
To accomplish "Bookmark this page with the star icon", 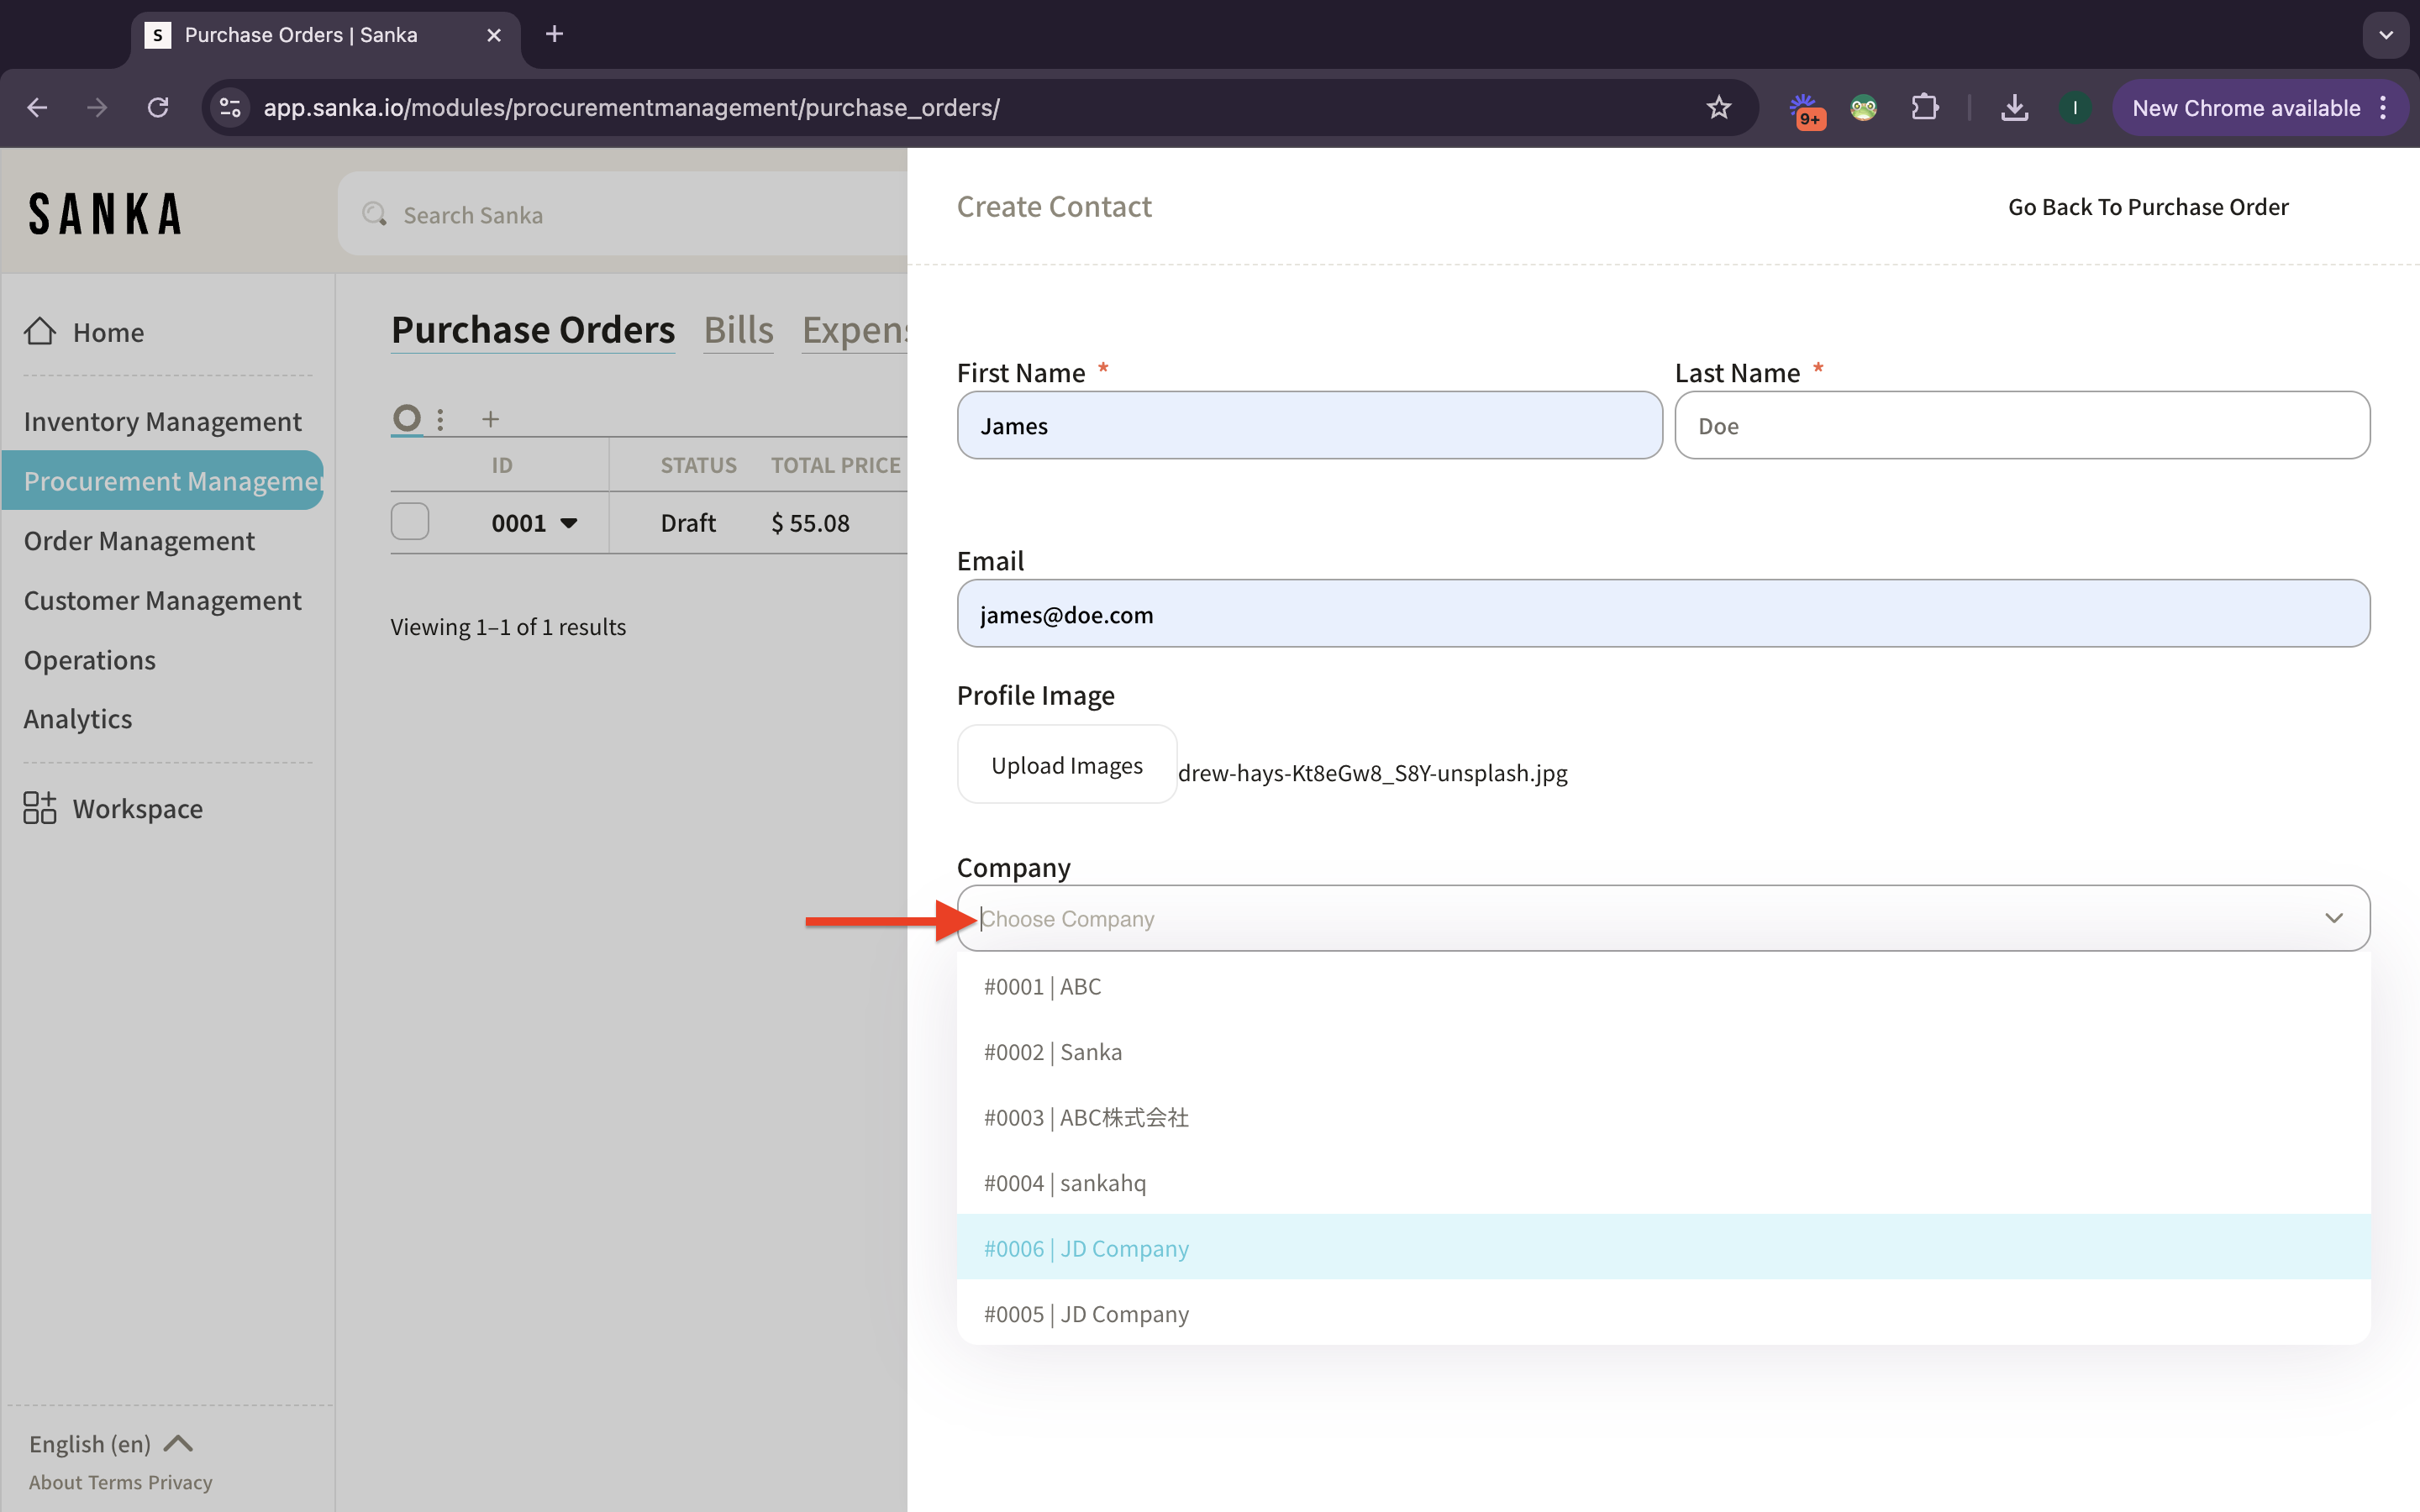I will [1718, 108].
